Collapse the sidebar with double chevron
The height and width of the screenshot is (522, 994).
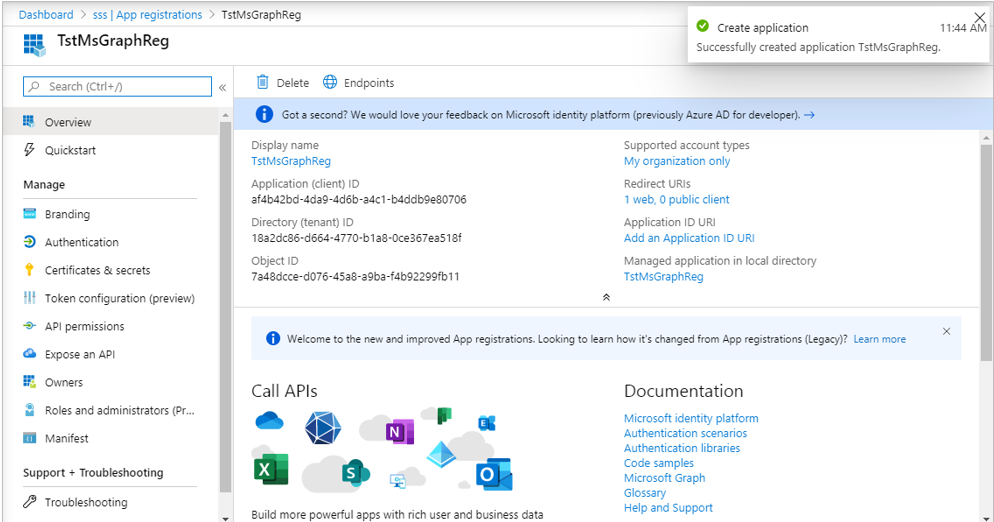(x=223, y=88)
